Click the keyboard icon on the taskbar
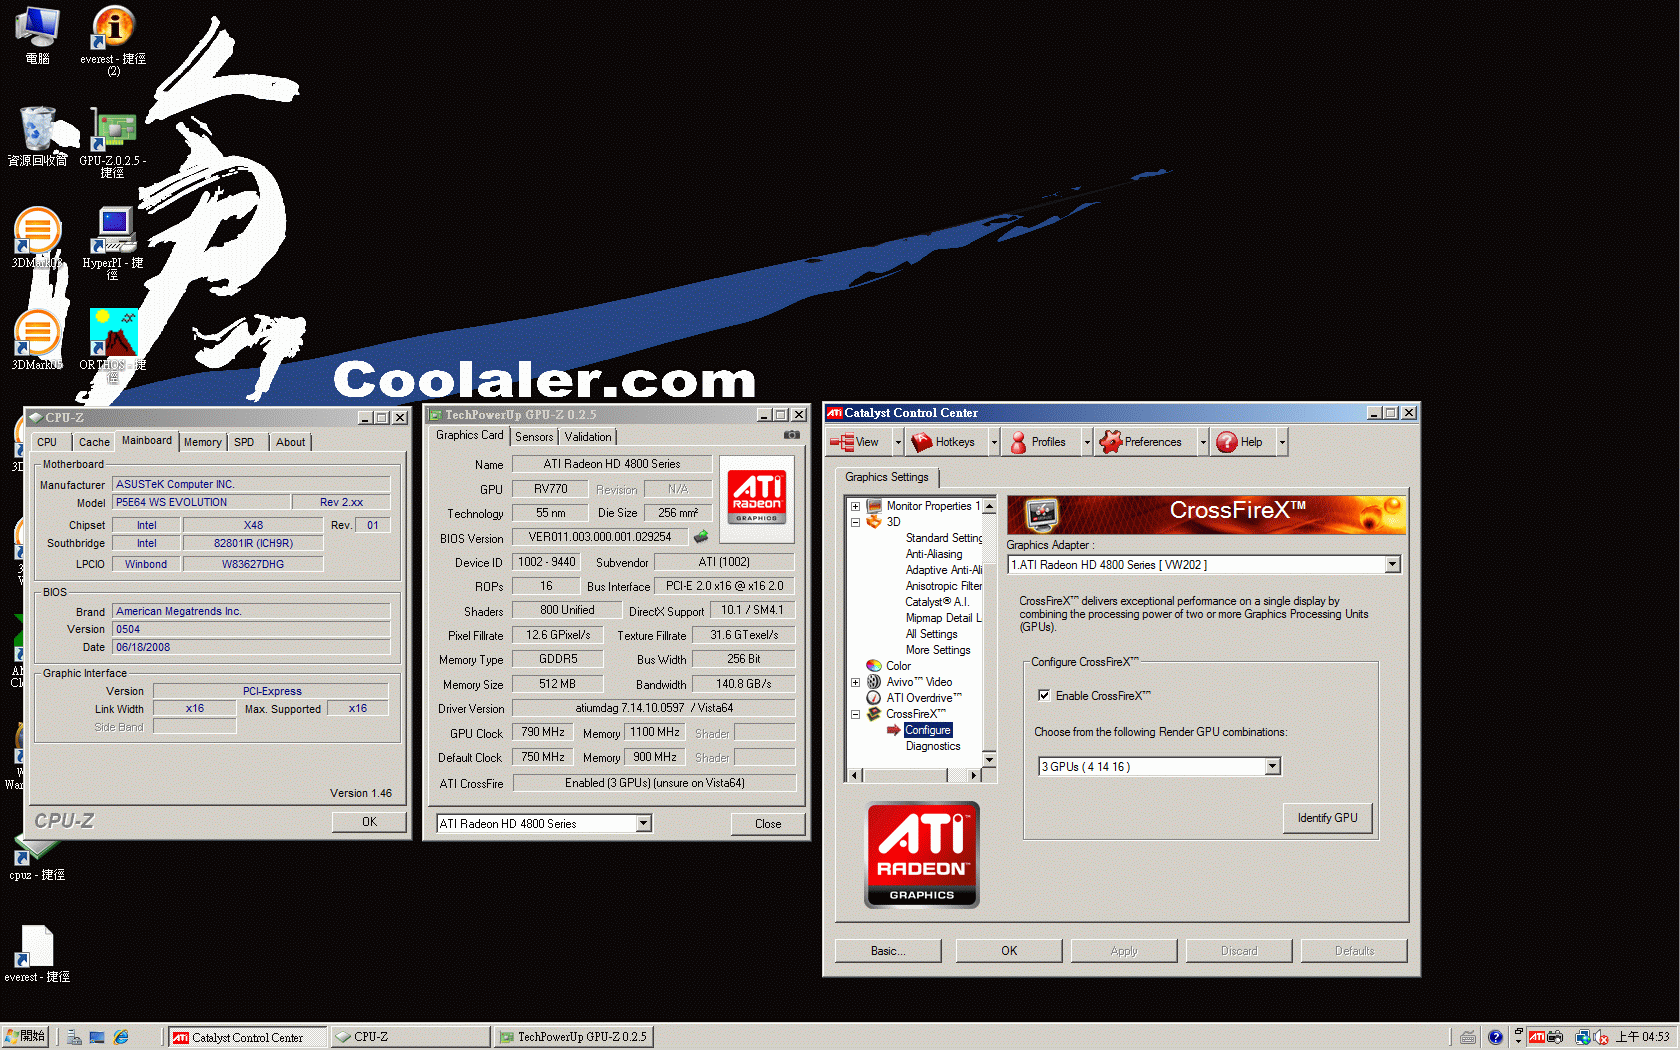 tap(1468, 1037)
